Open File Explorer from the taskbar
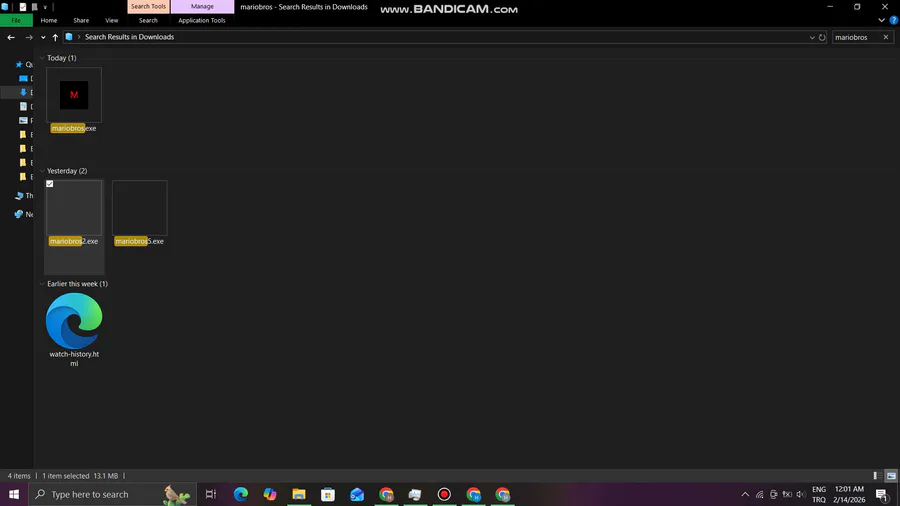The height and width of the screenshot is (506, 900). click(x=298, y=494)
